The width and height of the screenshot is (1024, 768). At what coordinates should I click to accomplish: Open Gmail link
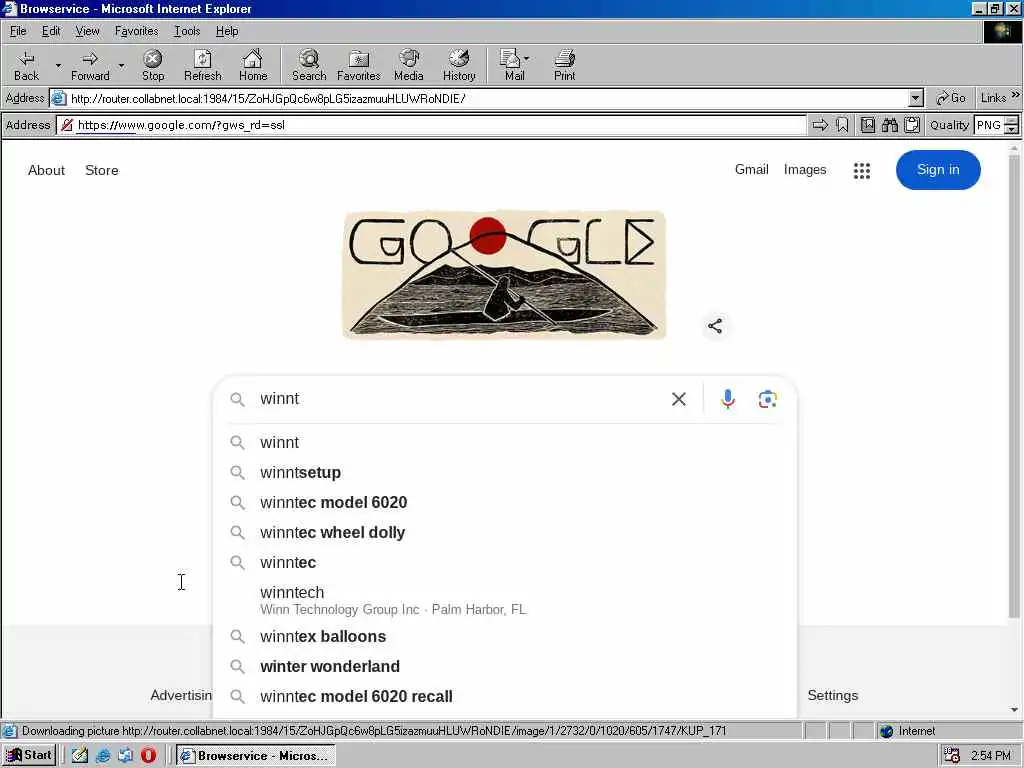pyautogui.click(x=752, y=170)
